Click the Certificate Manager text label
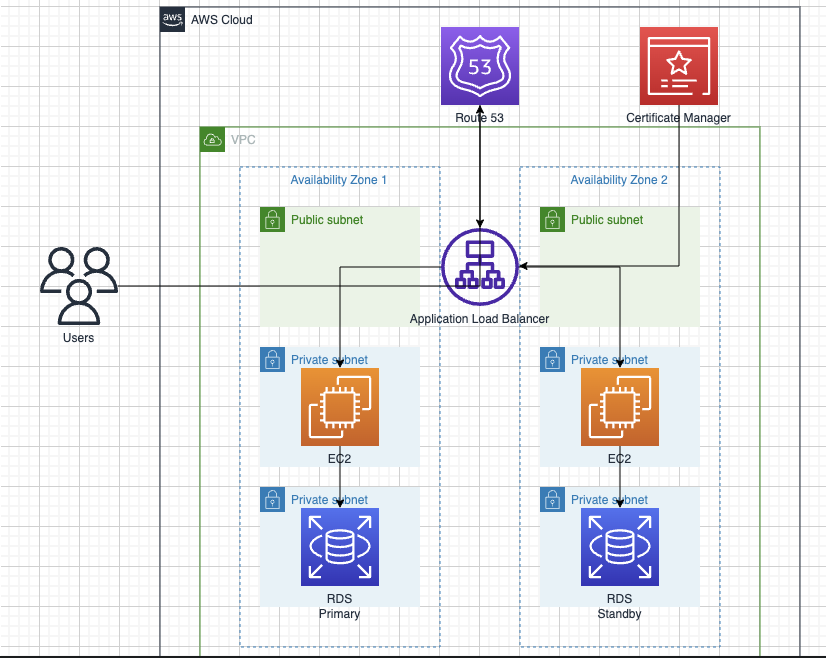826x658 pixels. [x=678, y=117]
